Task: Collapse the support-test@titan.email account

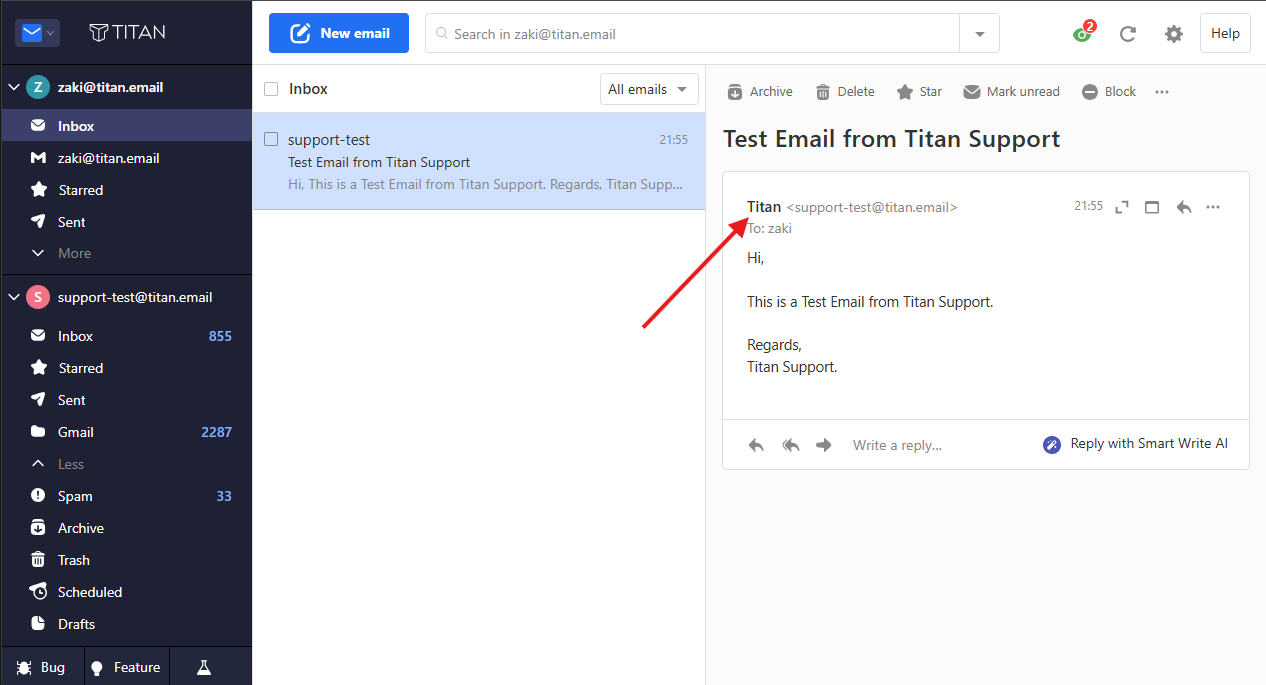Action: tap(14, 297)
